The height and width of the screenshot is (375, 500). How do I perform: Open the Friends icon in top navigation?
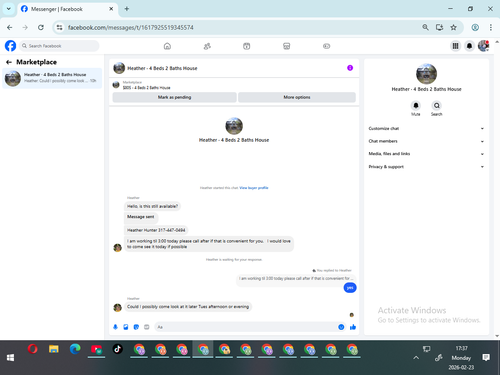(x=207, y=46)
